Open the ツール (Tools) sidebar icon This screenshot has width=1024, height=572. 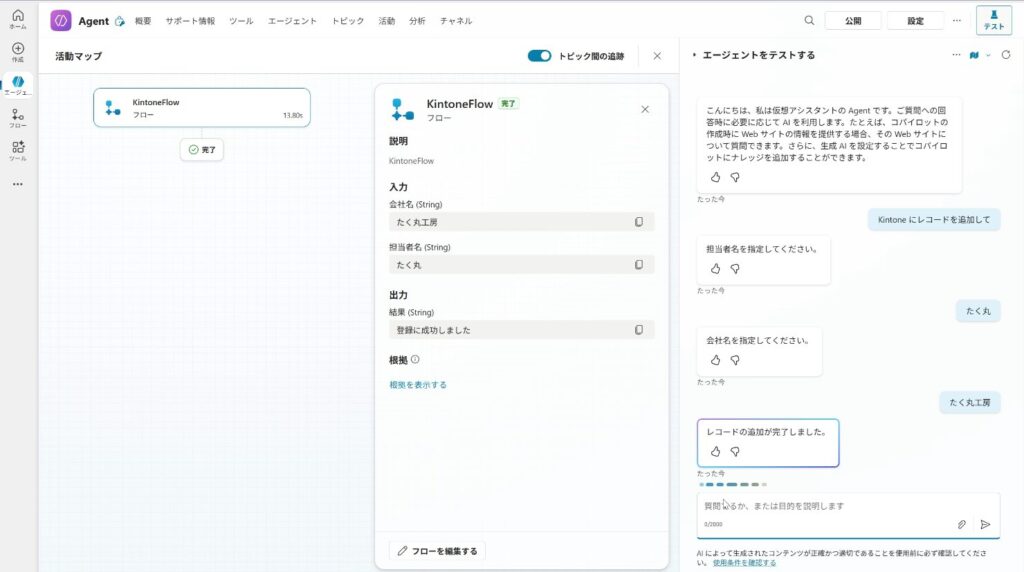click(x=17, y=149)
